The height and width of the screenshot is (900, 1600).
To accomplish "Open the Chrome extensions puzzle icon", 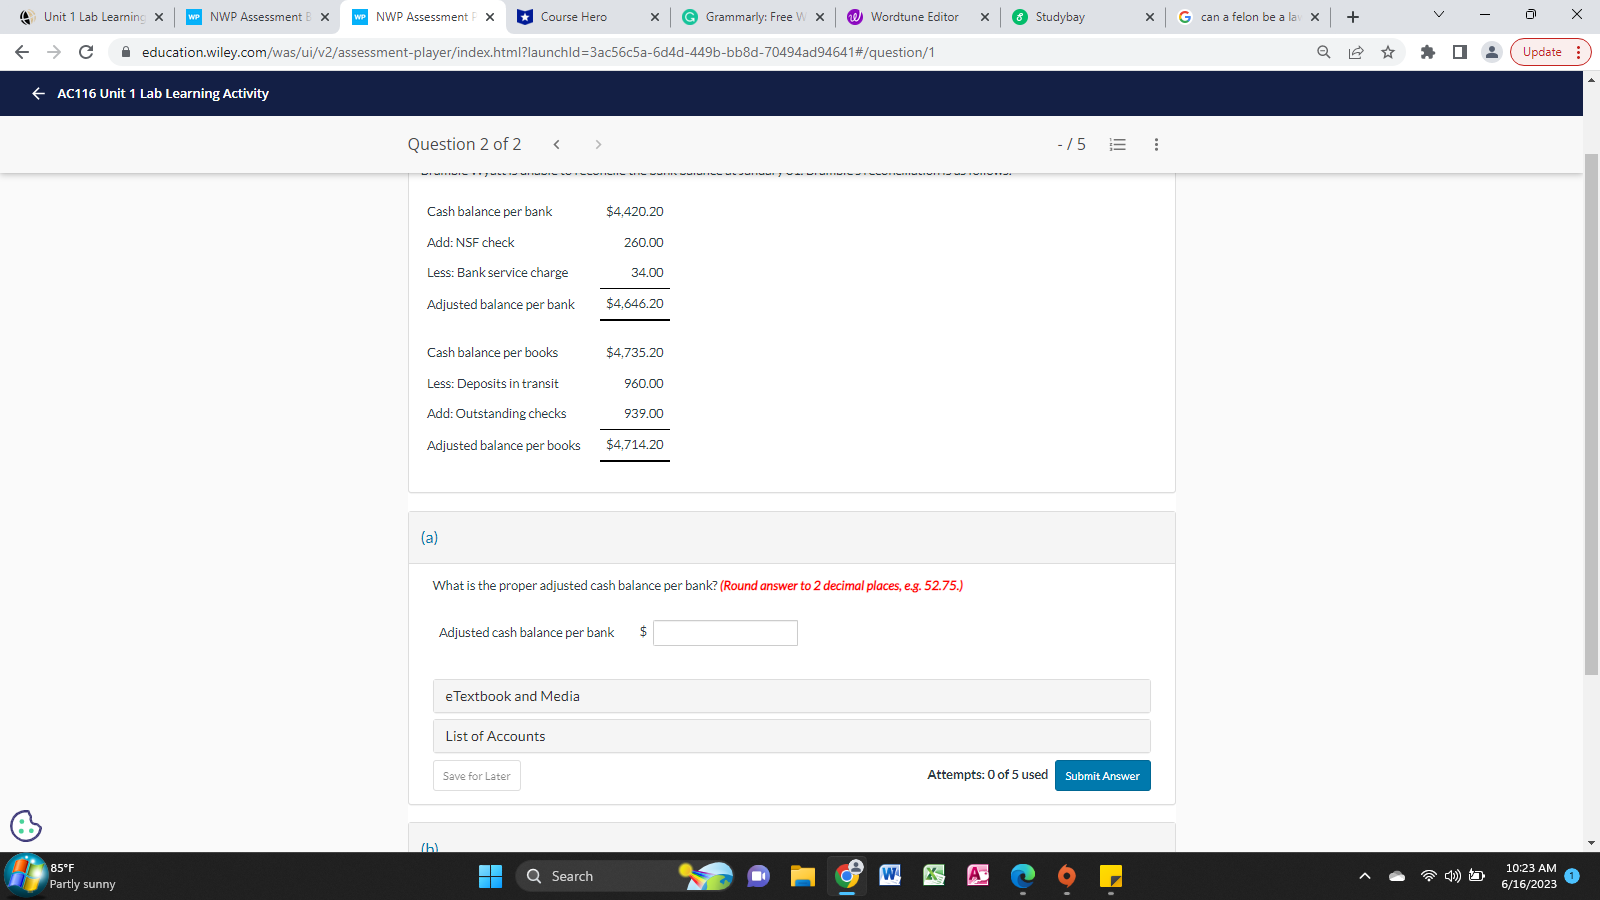I will point(1428,52).
